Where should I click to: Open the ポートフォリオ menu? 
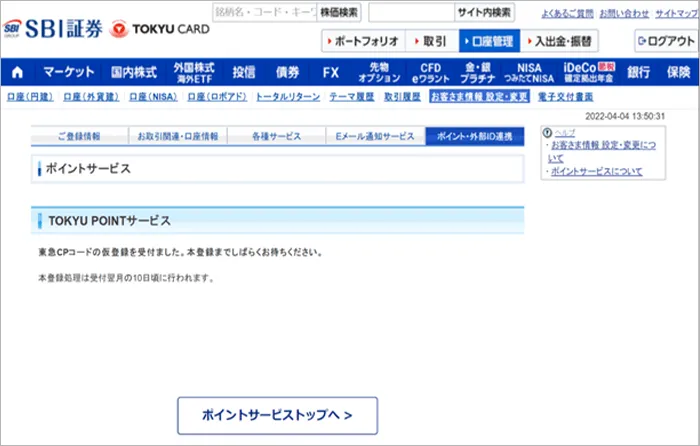click(x=362, y=41)
